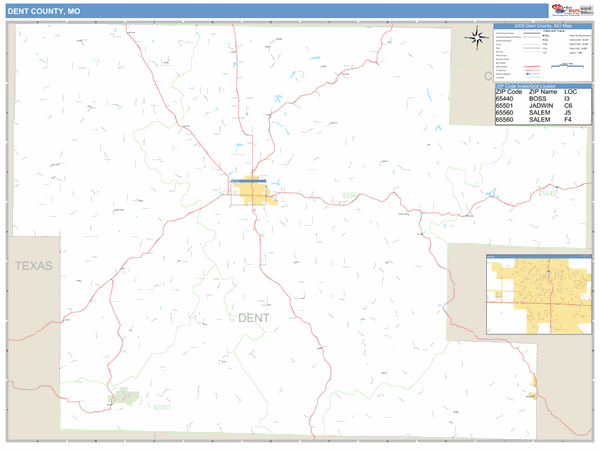The width and height of the screenshot is (600, 450).
Task: Click the scale bar in the legend
Action: point(568,66)
